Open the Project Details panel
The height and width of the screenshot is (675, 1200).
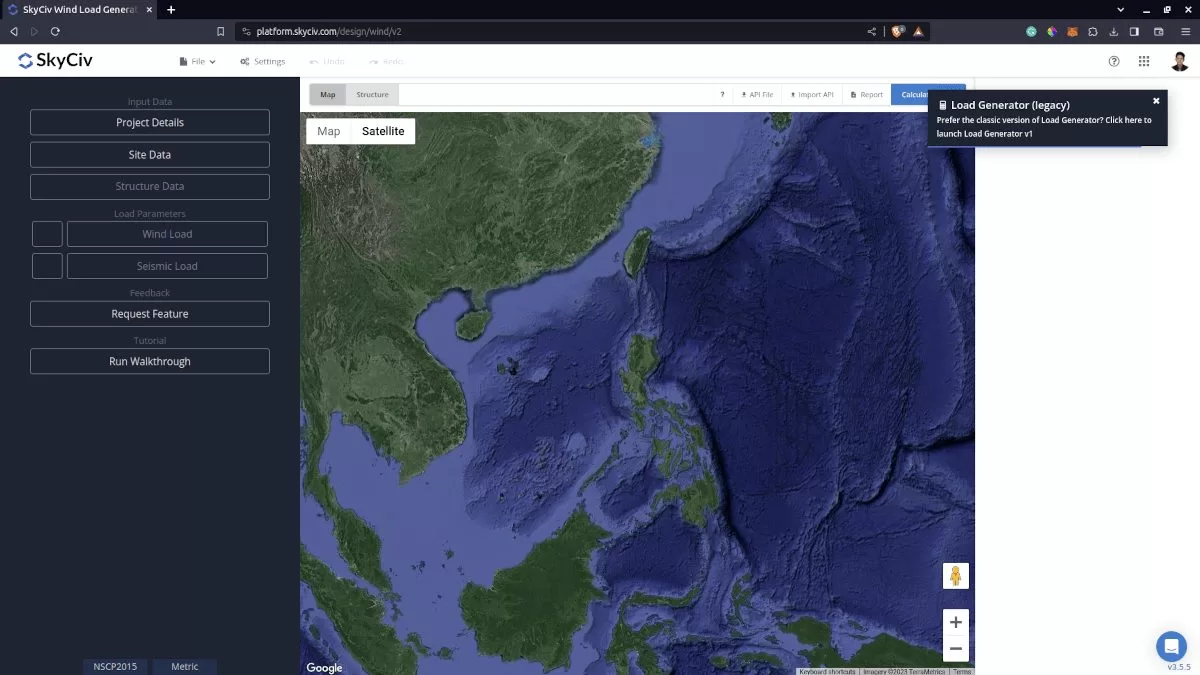coord(149,122)
